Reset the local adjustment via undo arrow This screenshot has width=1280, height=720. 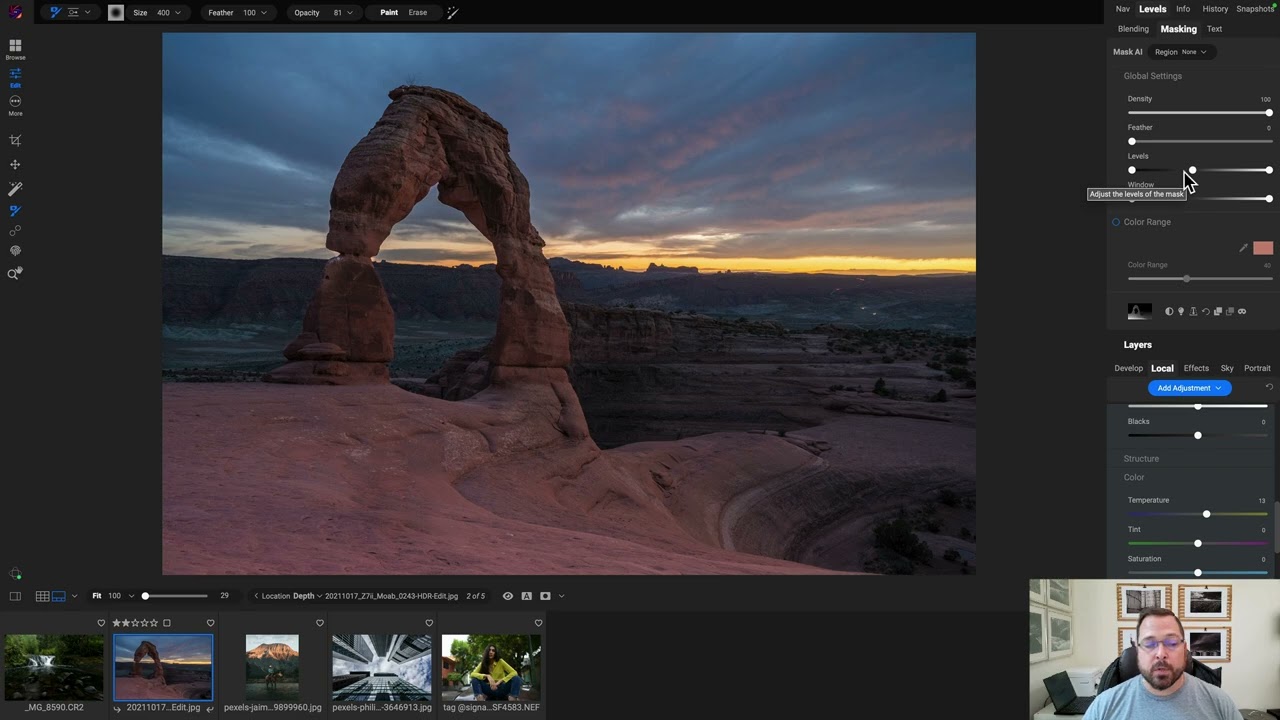click(x=1269, y=388)
